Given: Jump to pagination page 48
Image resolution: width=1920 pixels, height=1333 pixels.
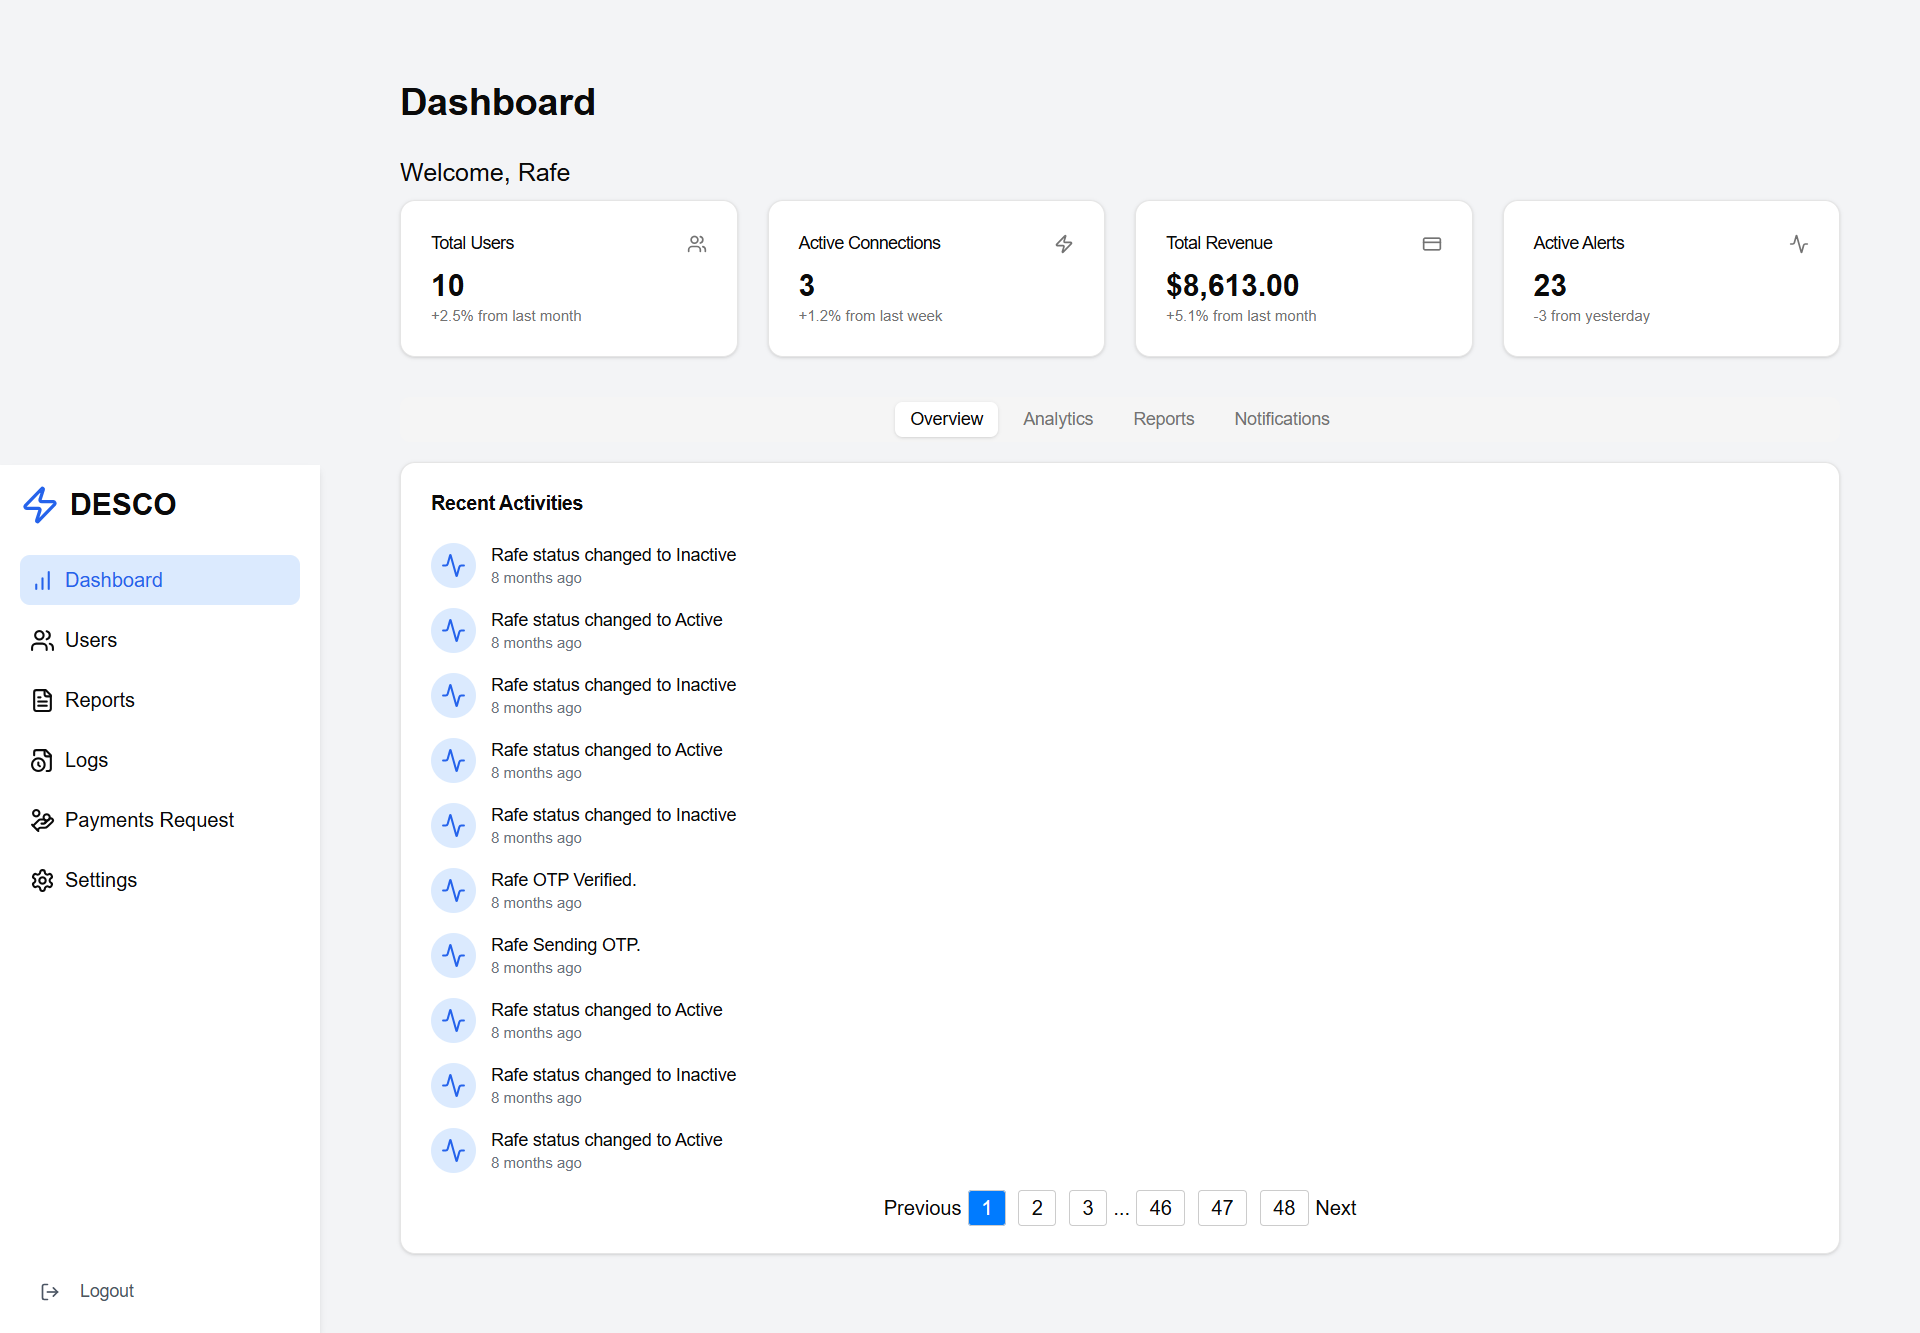Looking at the screenshot, I should coord(1283,1208).
